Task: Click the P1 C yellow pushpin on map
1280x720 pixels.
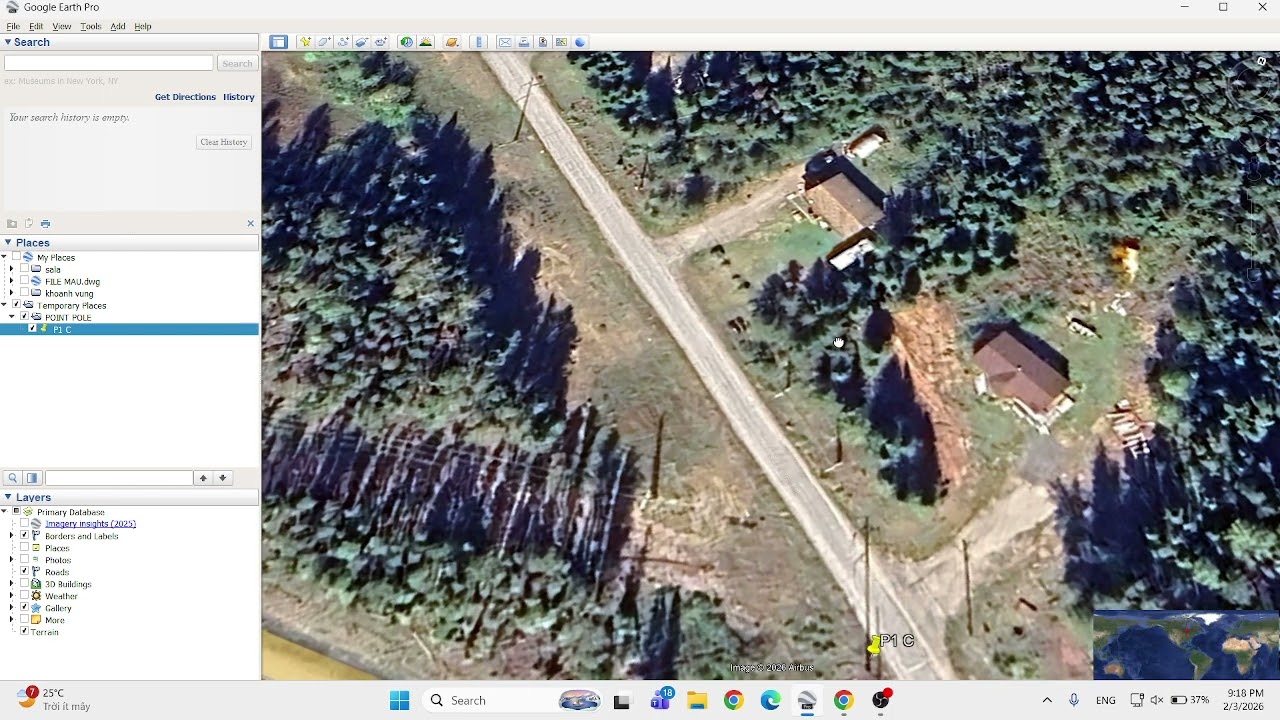Action: [x=874, y=645]
